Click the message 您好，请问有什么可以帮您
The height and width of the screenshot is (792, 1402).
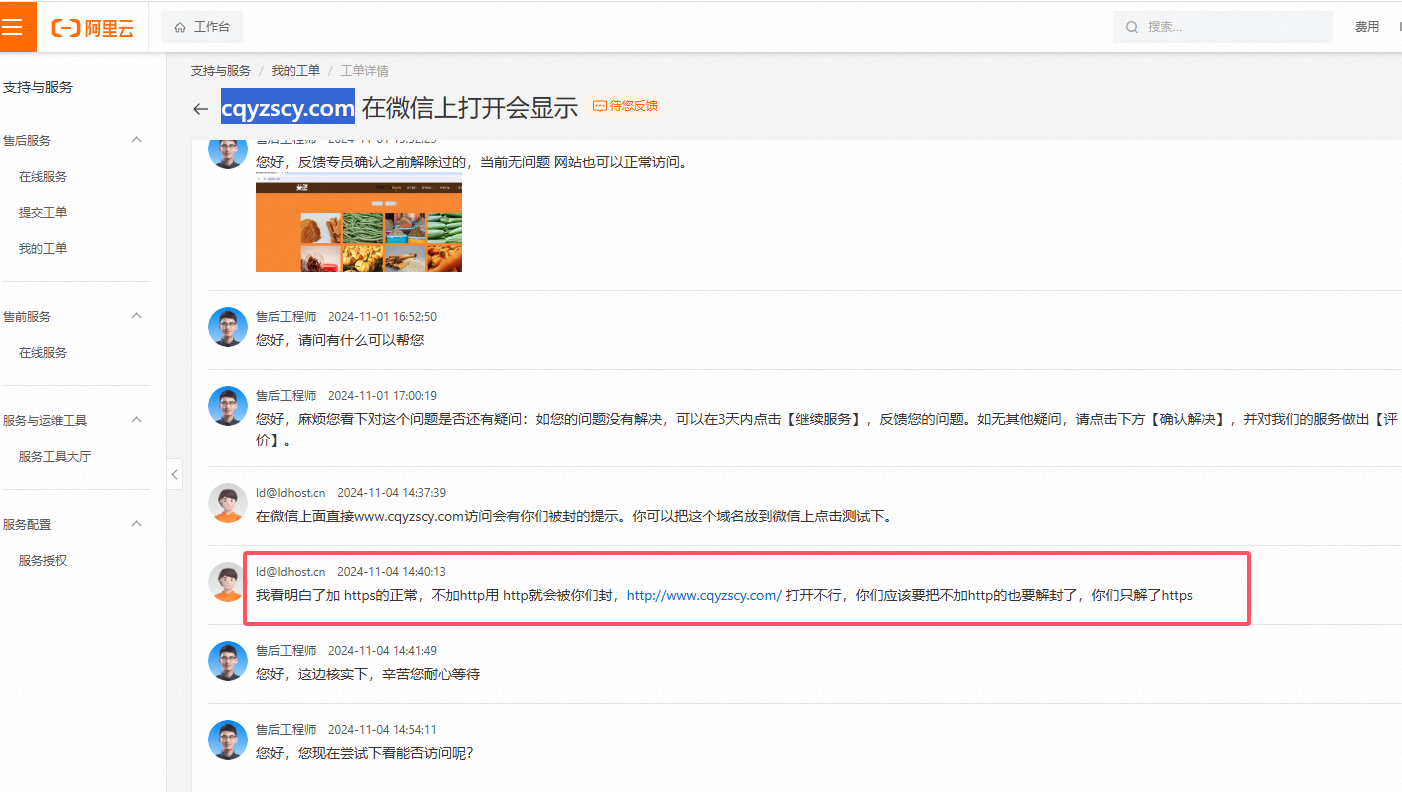pyautogui.click(x=340, y=340)
